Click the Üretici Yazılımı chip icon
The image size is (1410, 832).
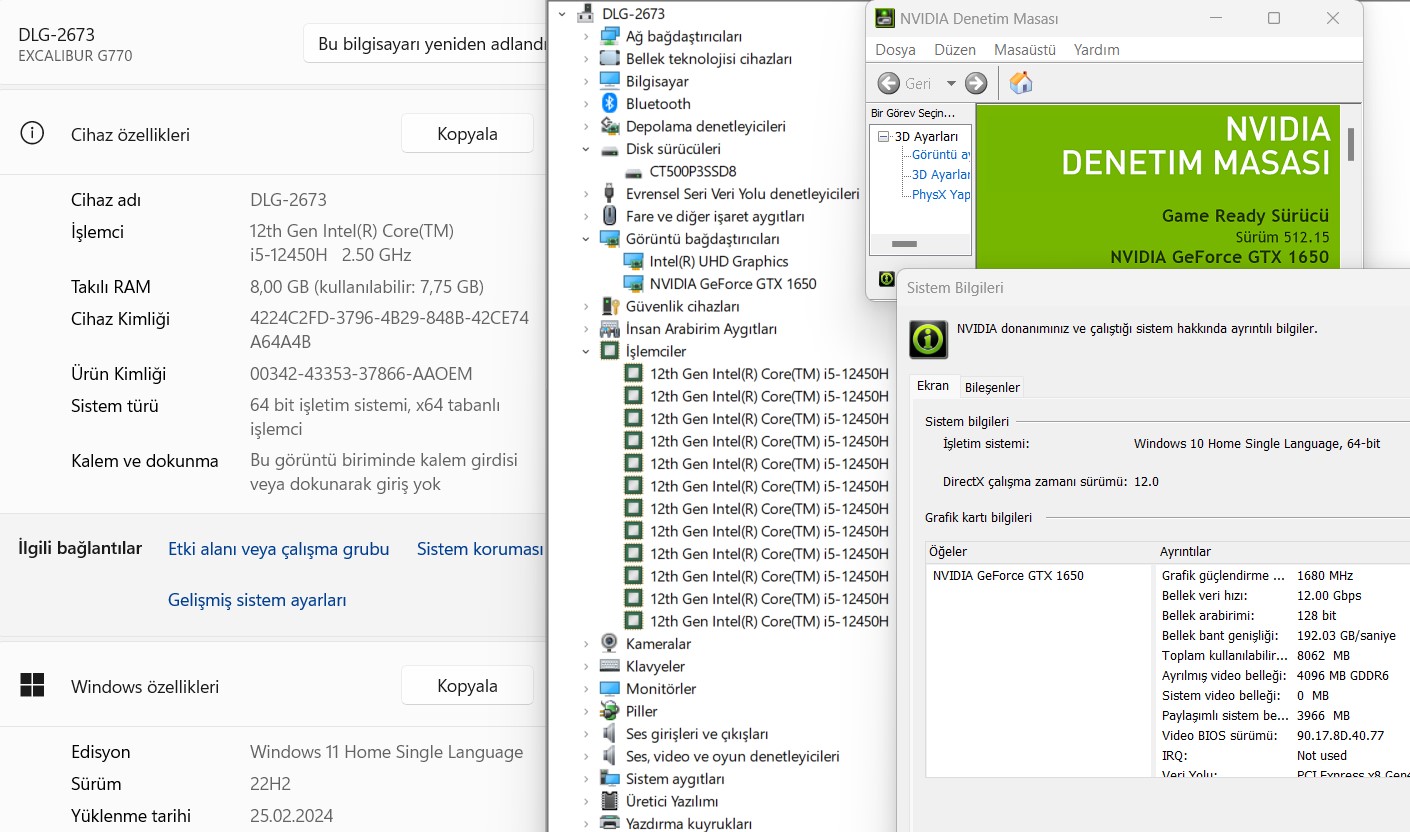pyautogui.click(x=609, y=801)
